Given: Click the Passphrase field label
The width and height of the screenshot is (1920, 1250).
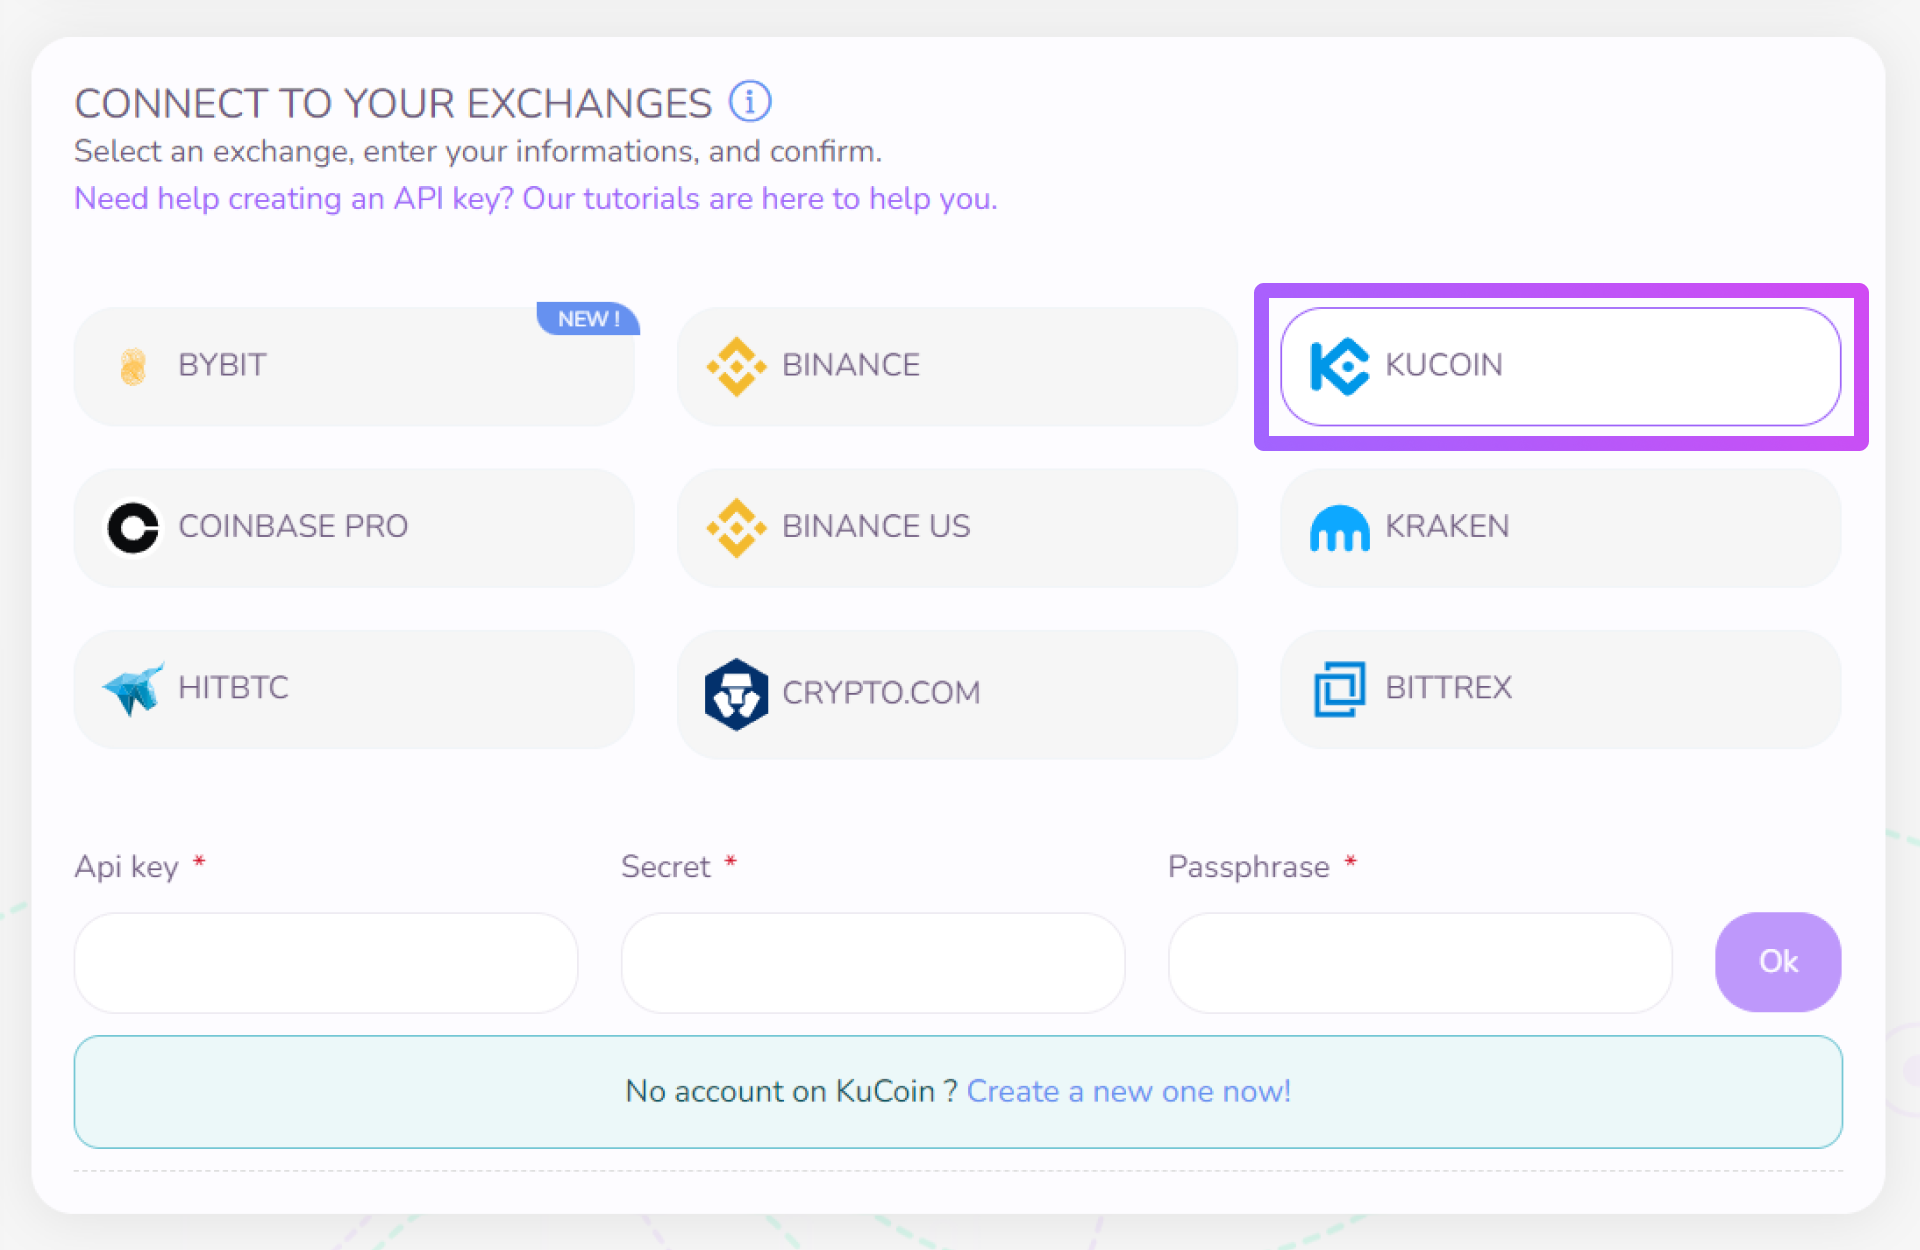Looking at the screenshot, I should tap(1249, 866).
